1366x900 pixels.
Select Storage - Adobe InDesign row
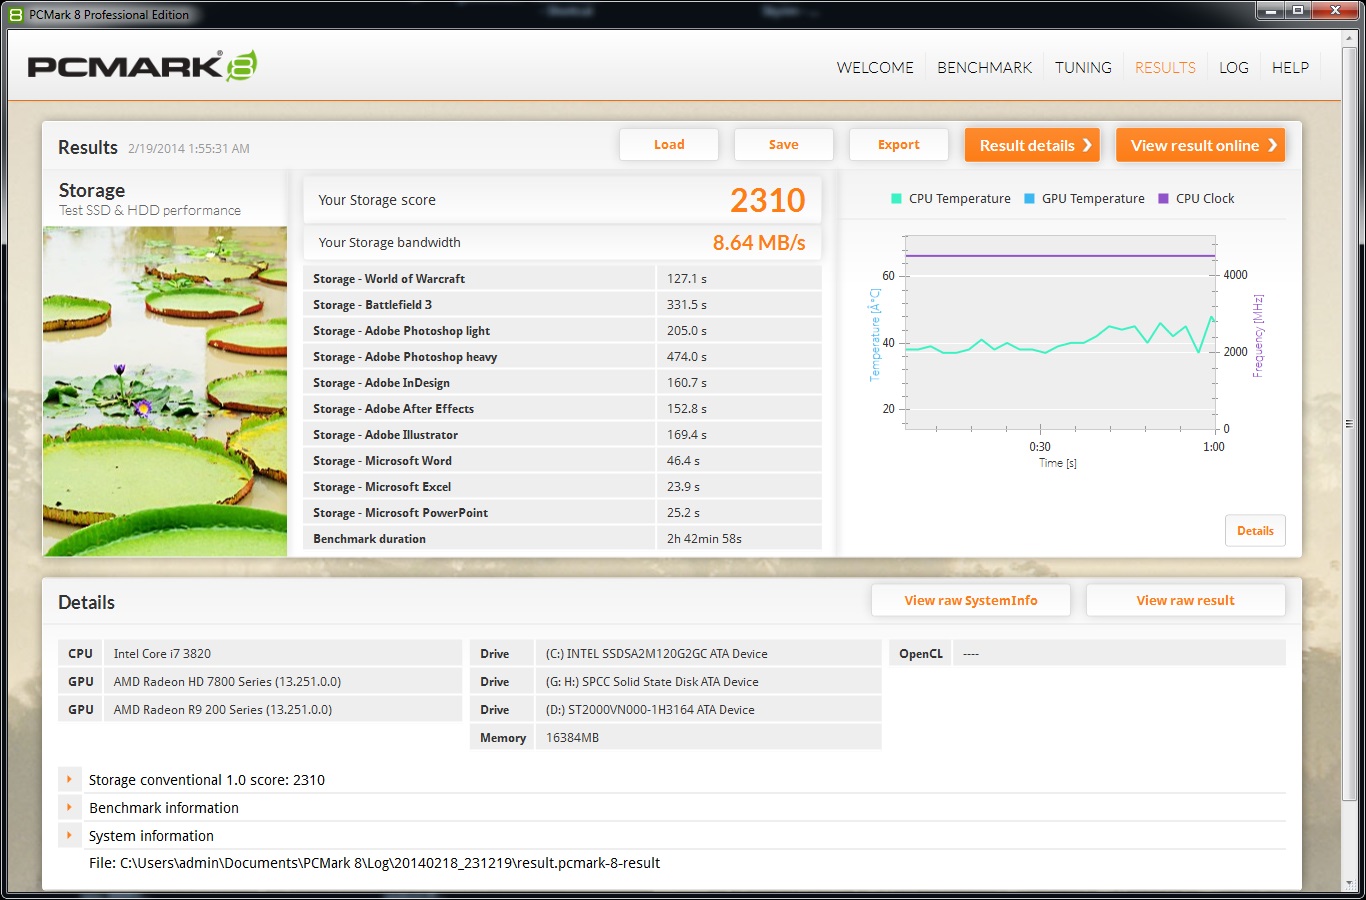point(562,383)
